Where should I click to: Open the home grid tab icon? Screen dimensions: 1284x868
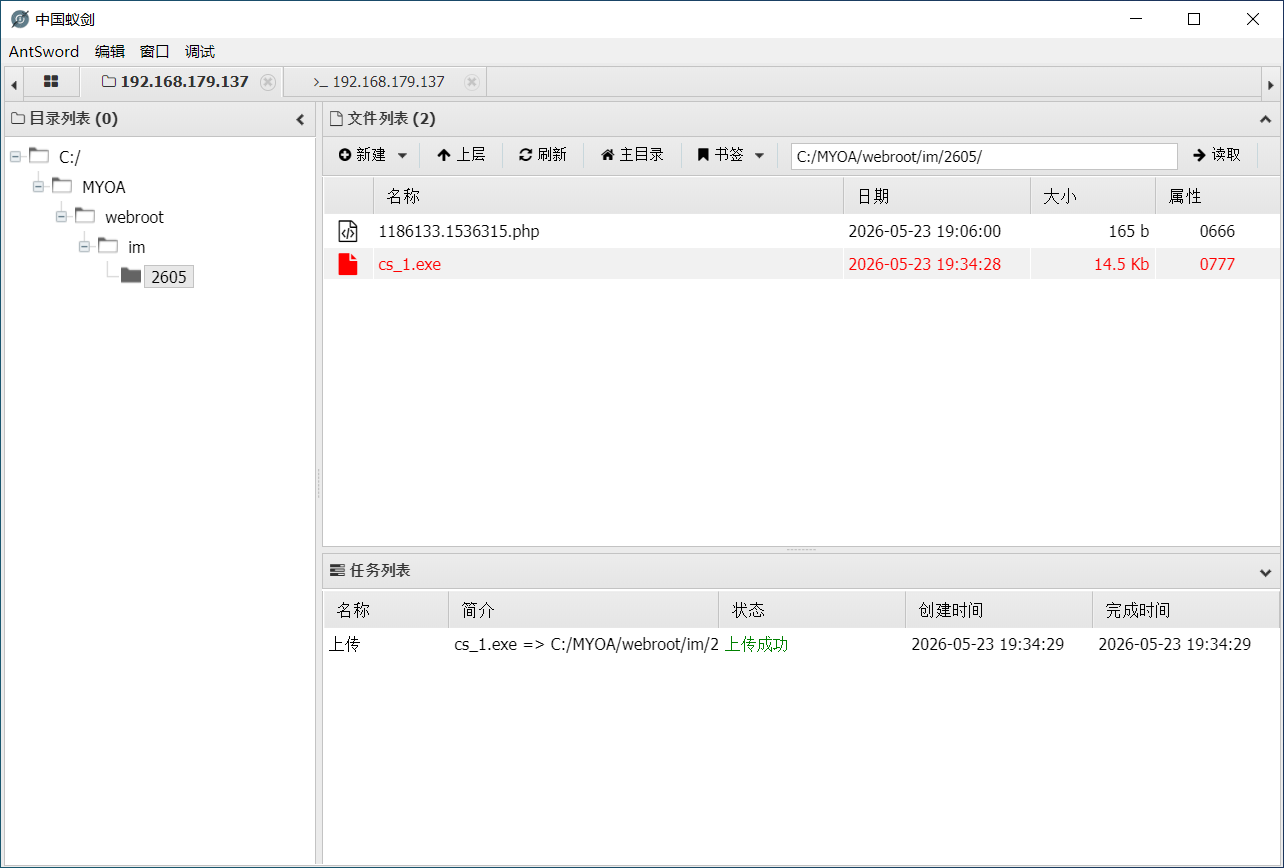click(x=51, y=82)
